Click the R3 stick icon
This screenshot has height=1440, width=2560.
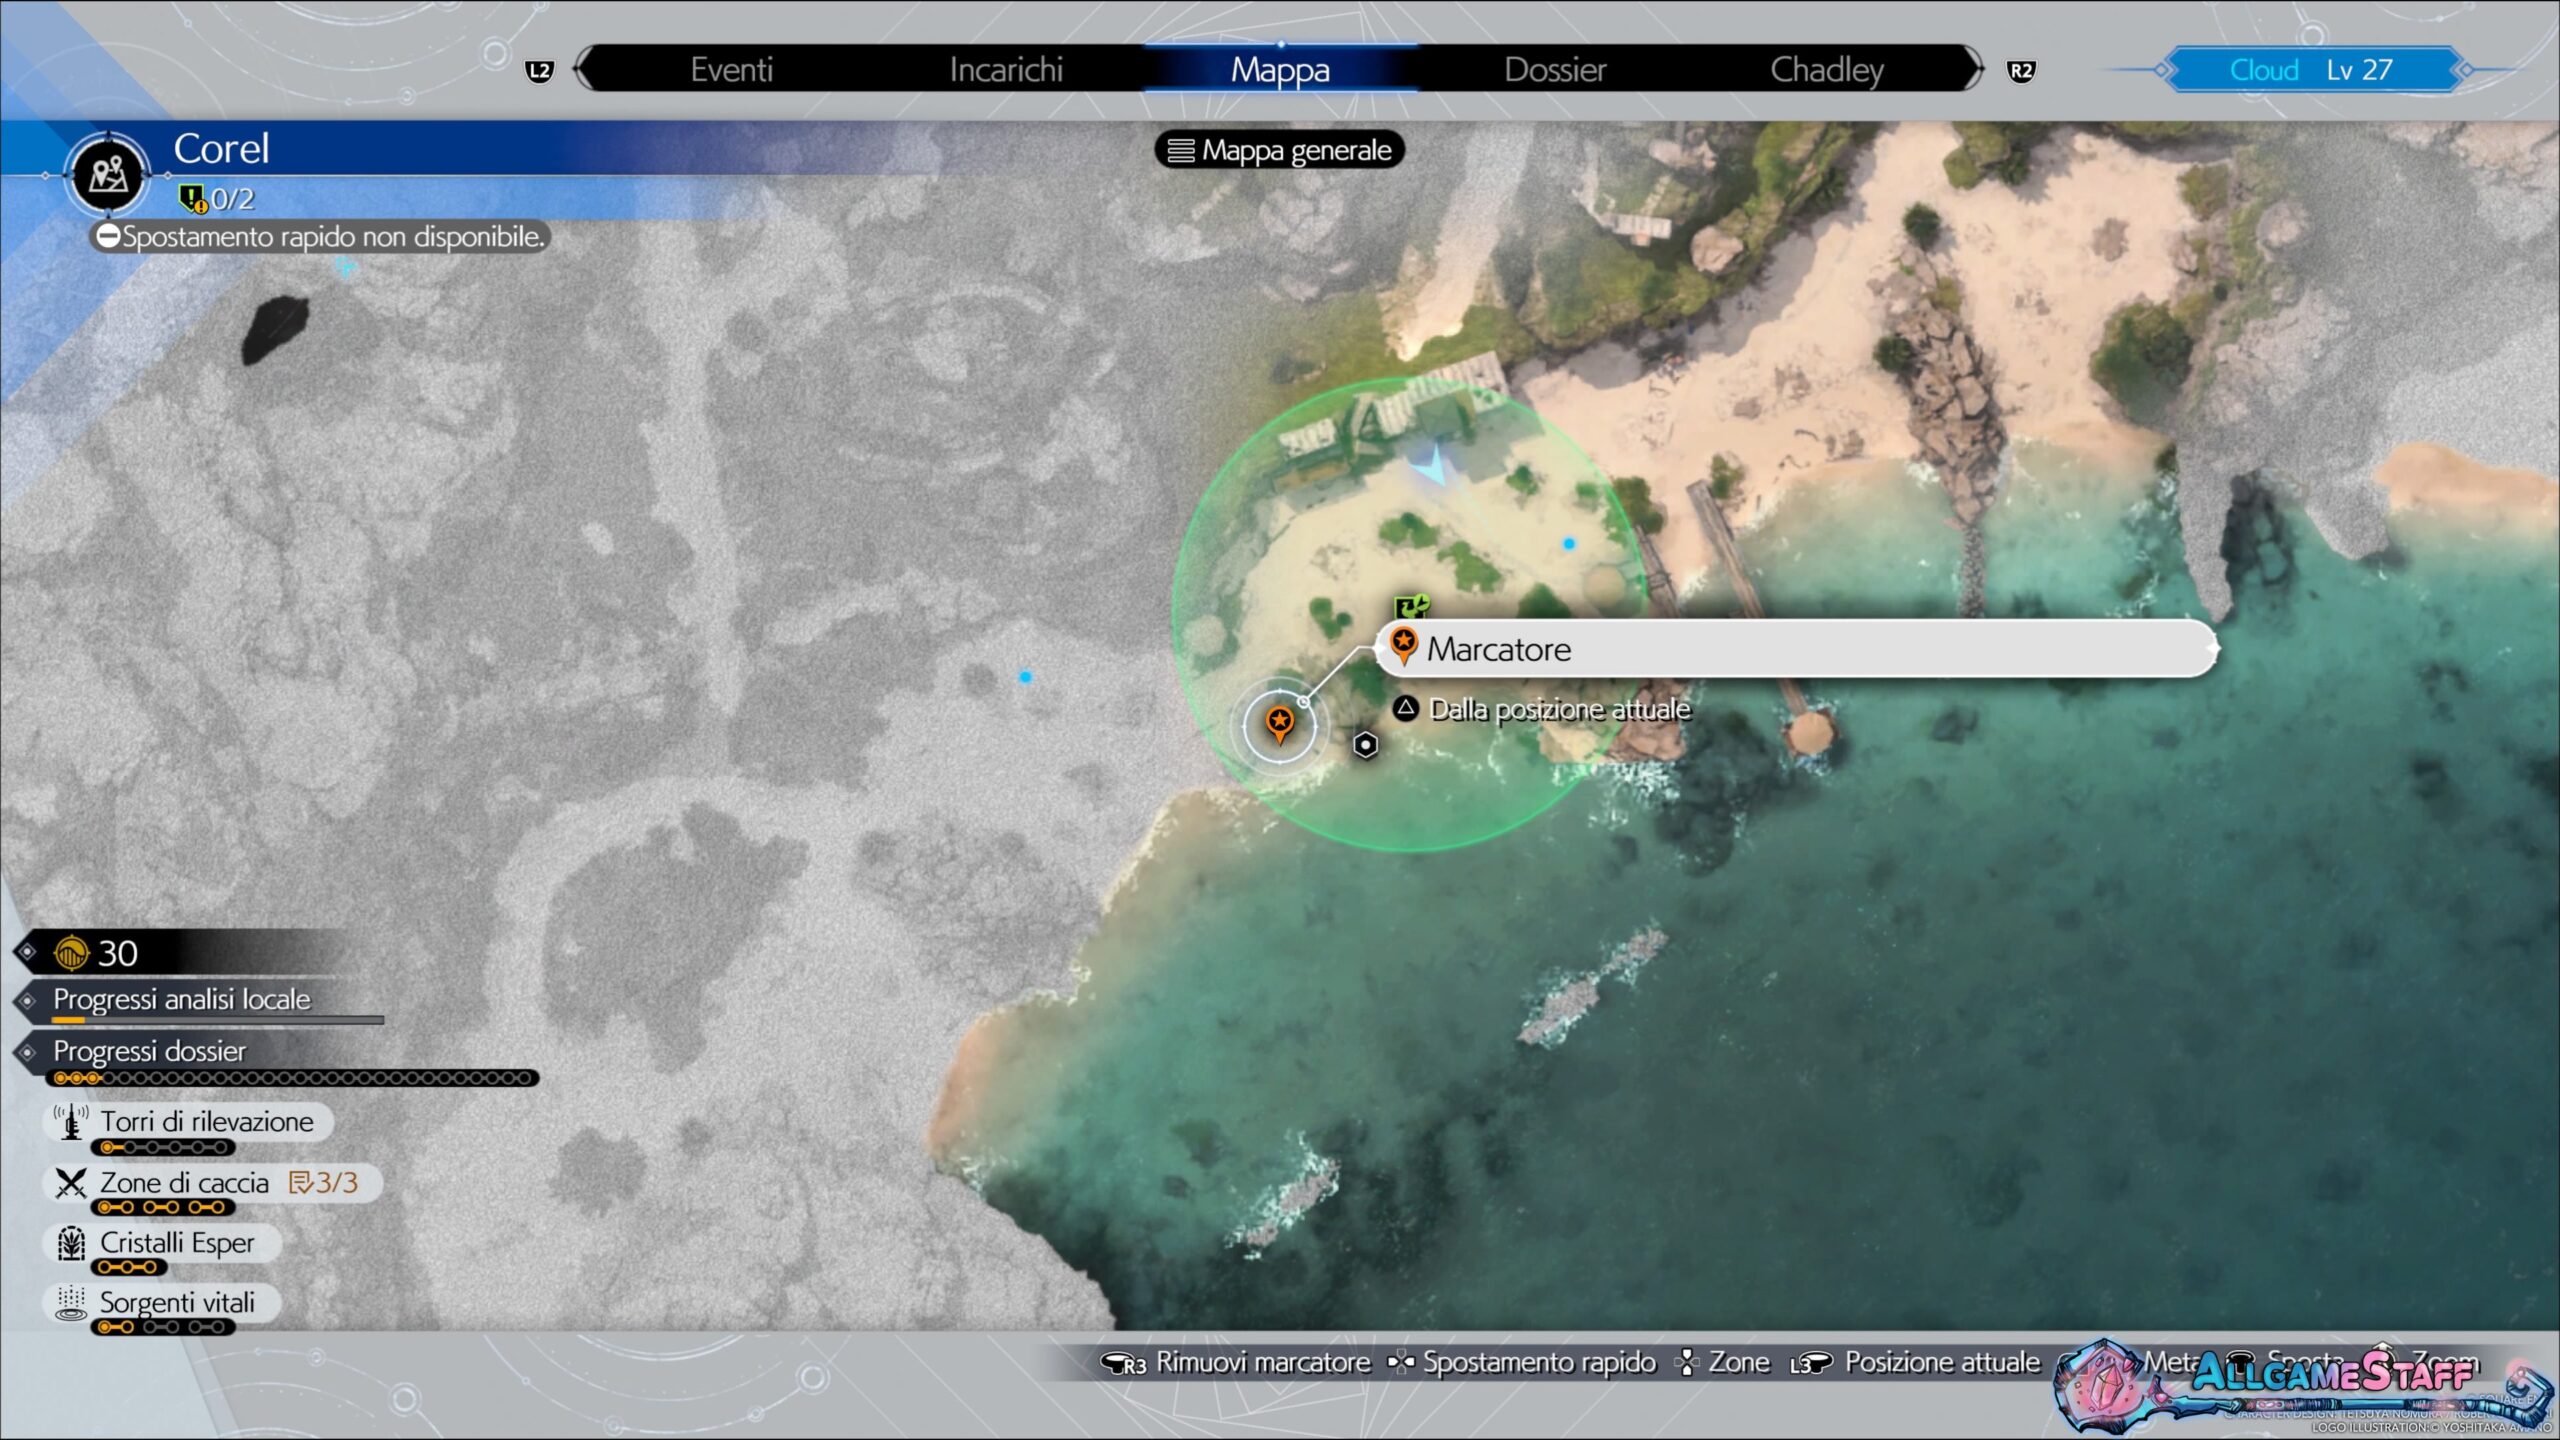pos(1123,1364)
